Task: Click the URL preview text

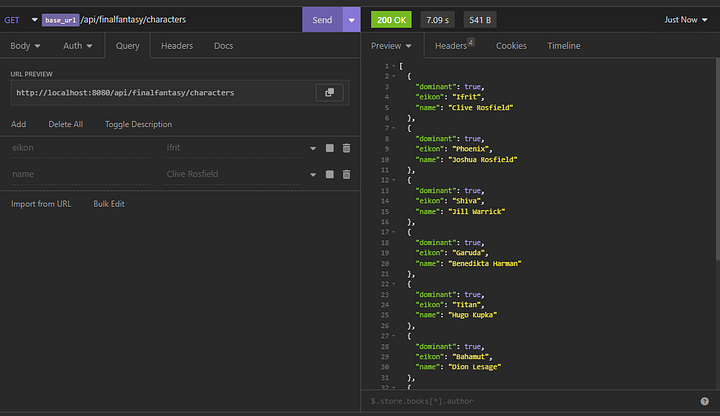Action: point(125,93)
